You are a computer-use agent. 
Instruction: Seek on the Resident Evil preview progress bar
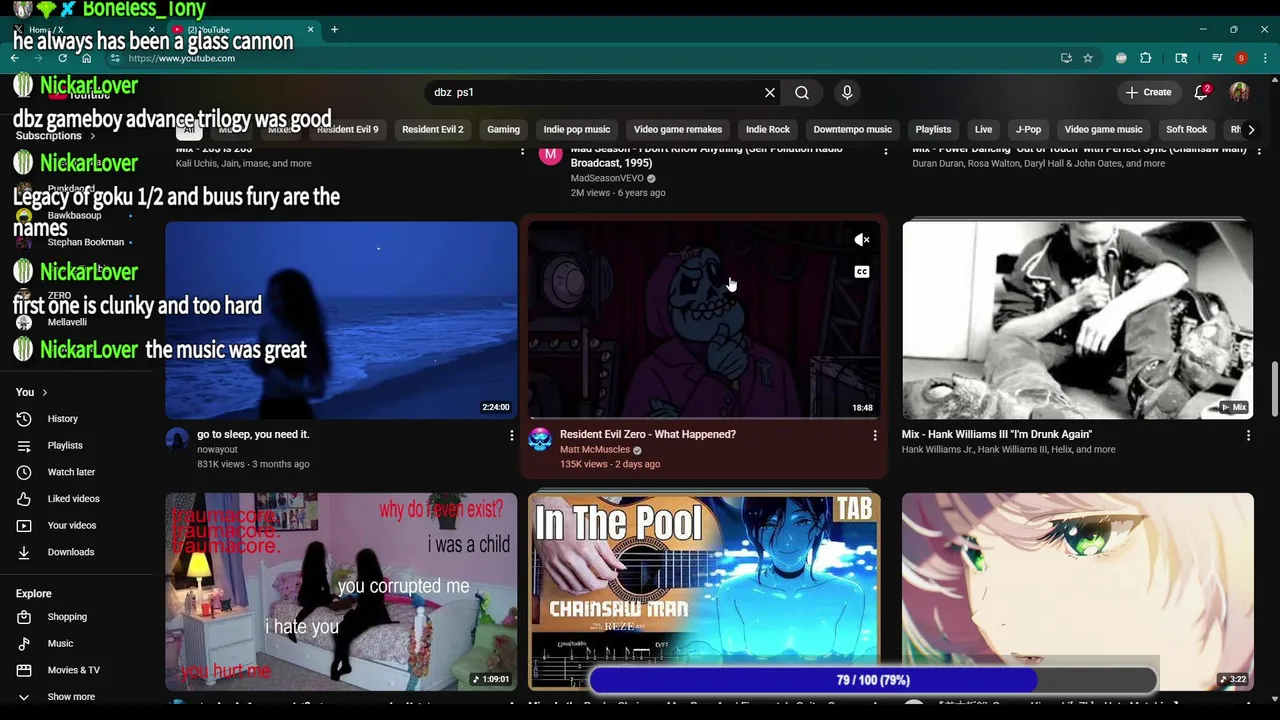click(704, 417)
